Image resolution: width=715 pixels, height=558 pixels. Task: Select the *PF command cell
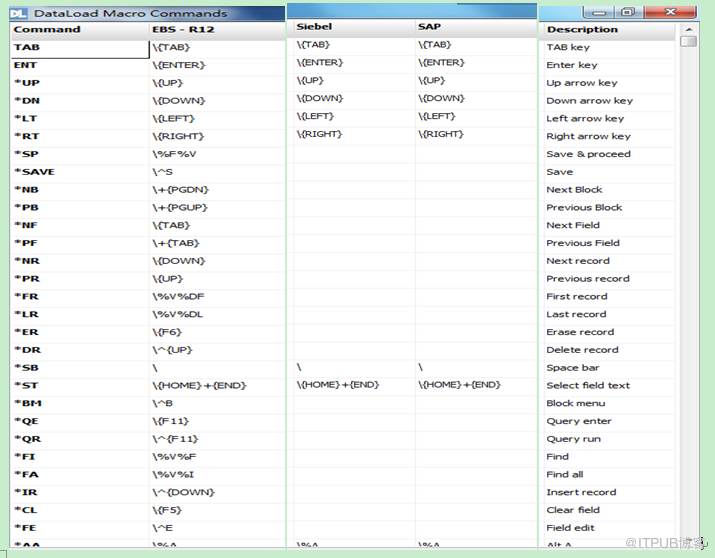tap(80, 243)
